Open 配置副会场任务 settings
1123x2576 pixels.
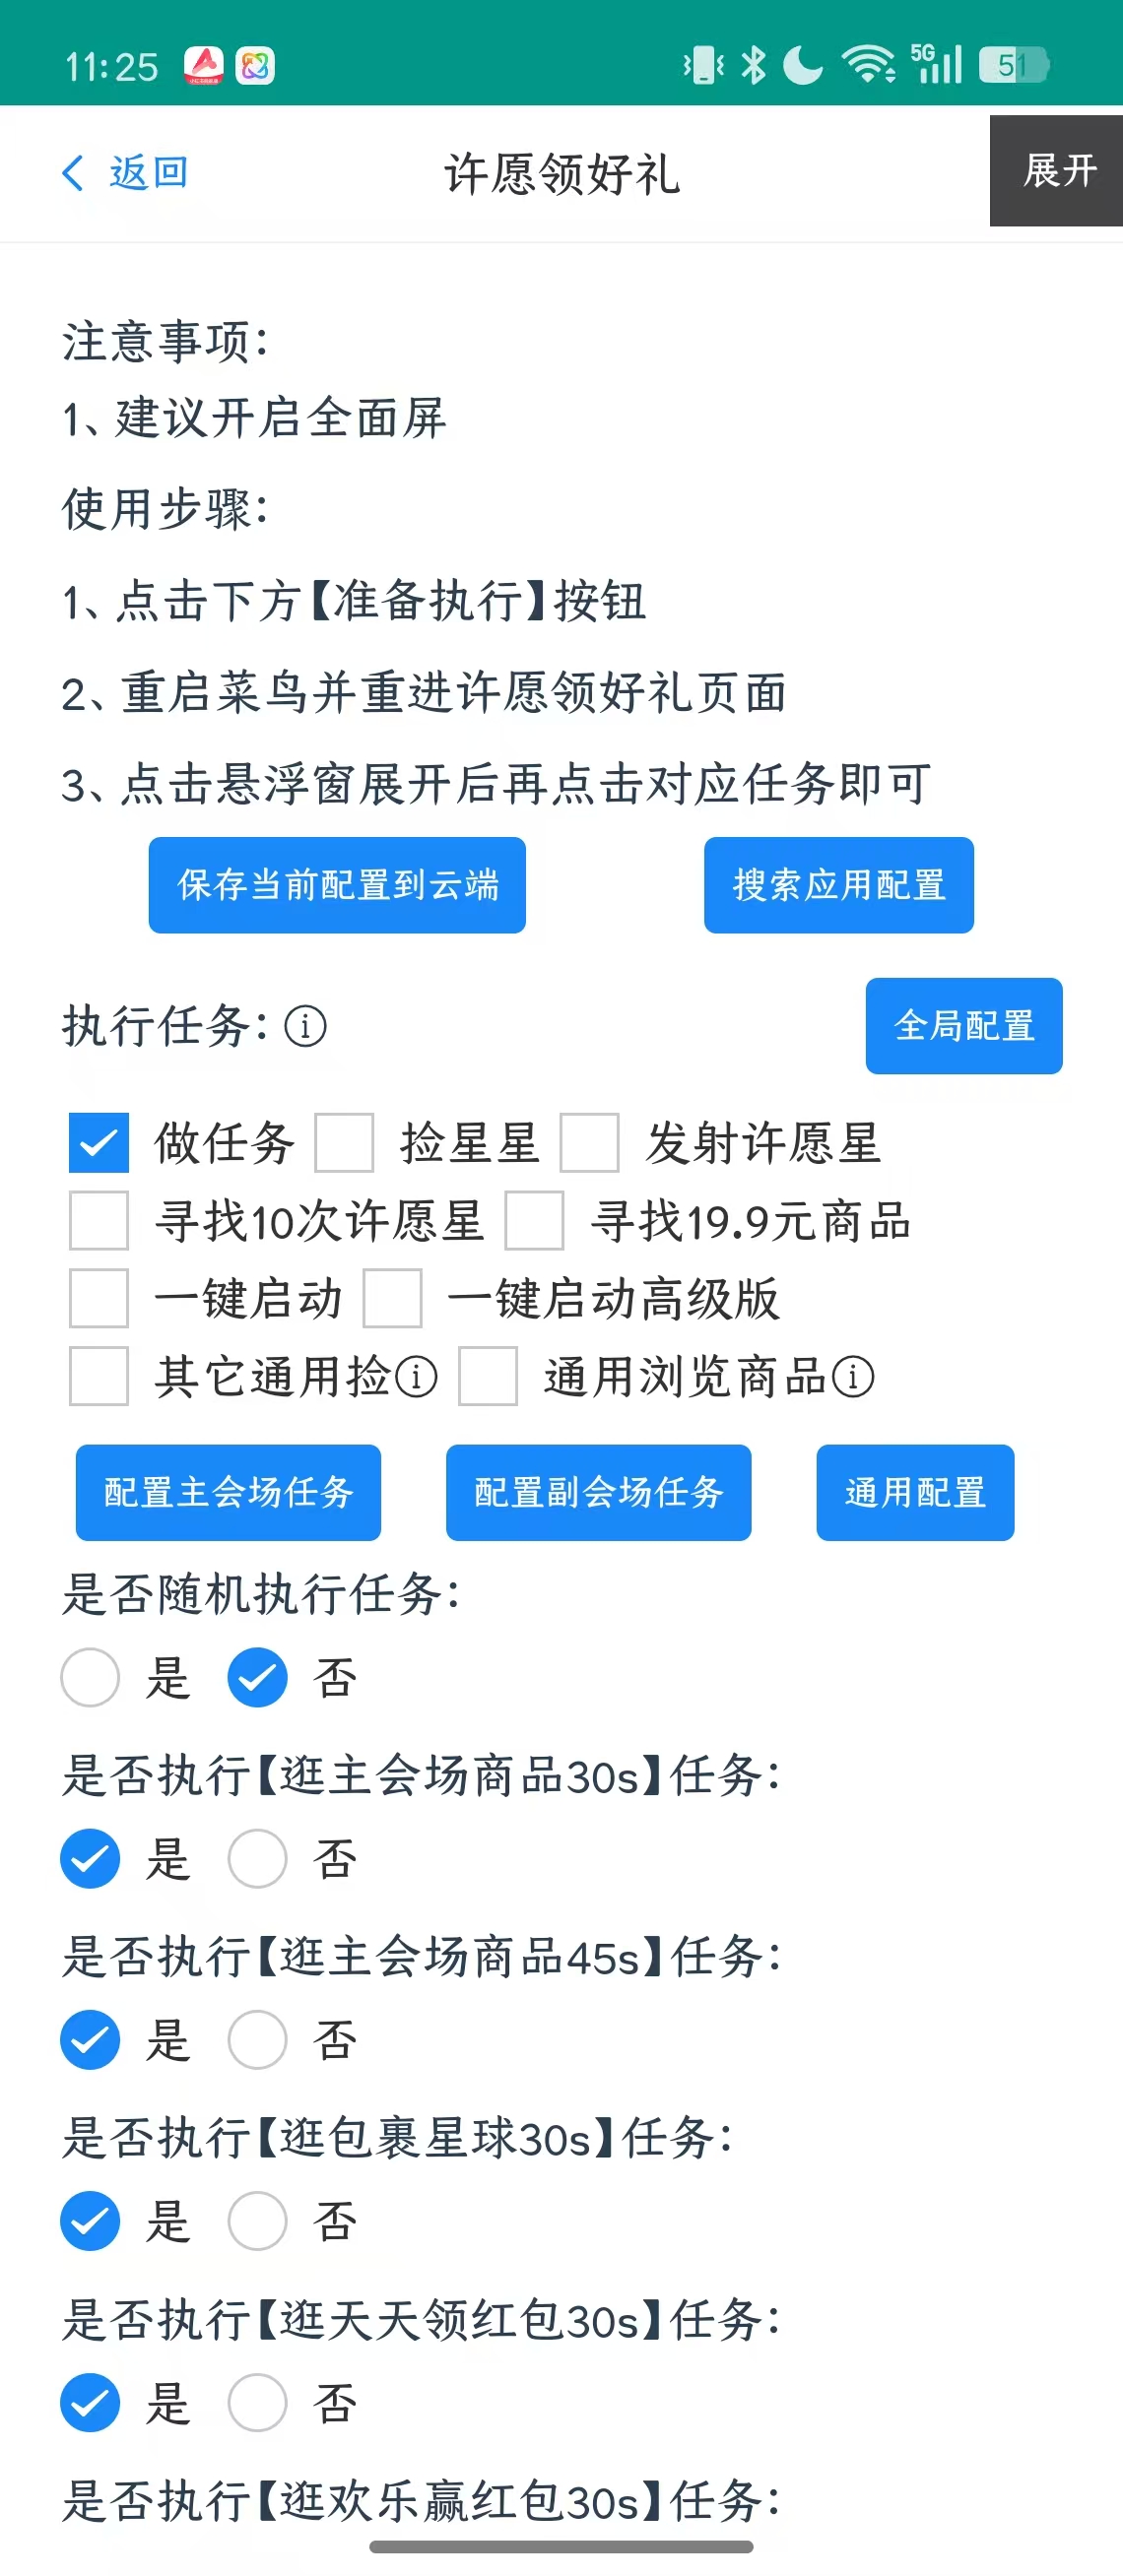tap(598, 1492)
